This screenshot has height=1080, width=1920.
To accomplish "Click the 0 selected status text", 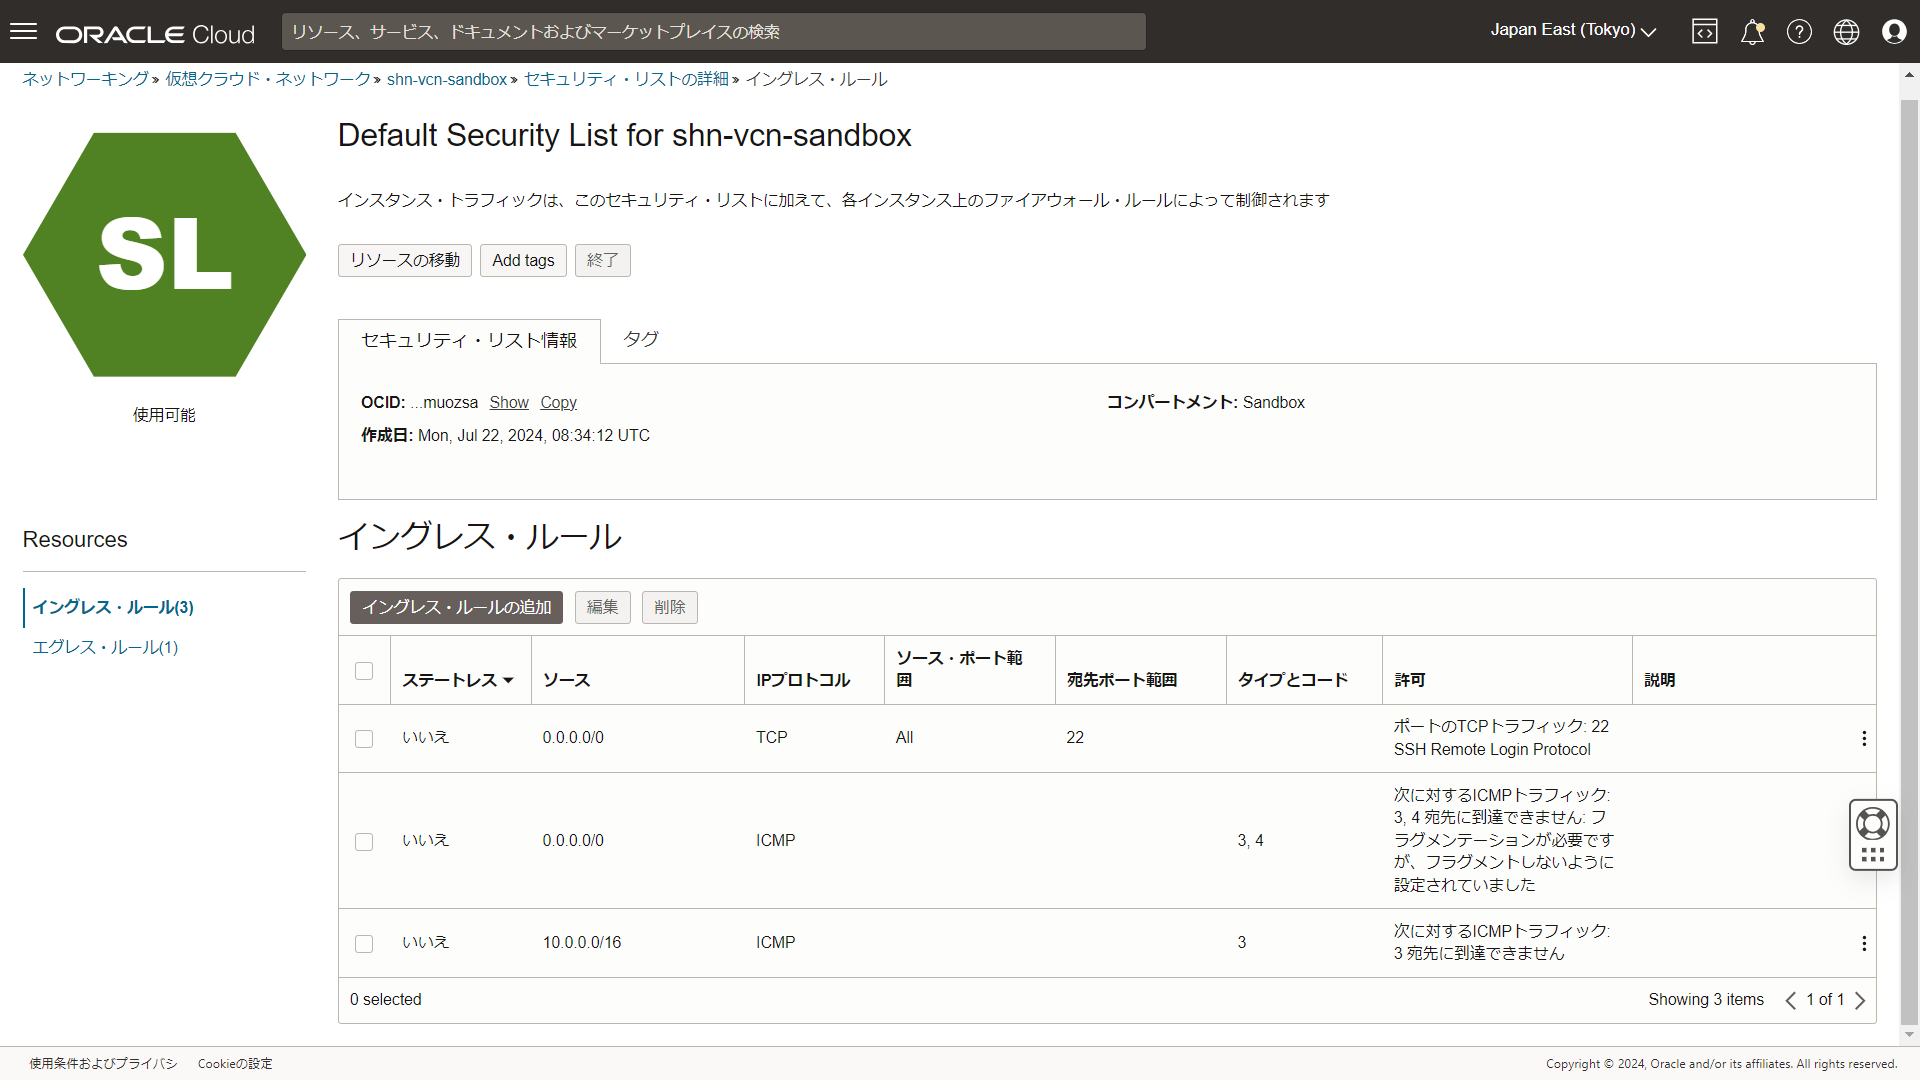I will pyautogui.click(x=386, y=1000).
